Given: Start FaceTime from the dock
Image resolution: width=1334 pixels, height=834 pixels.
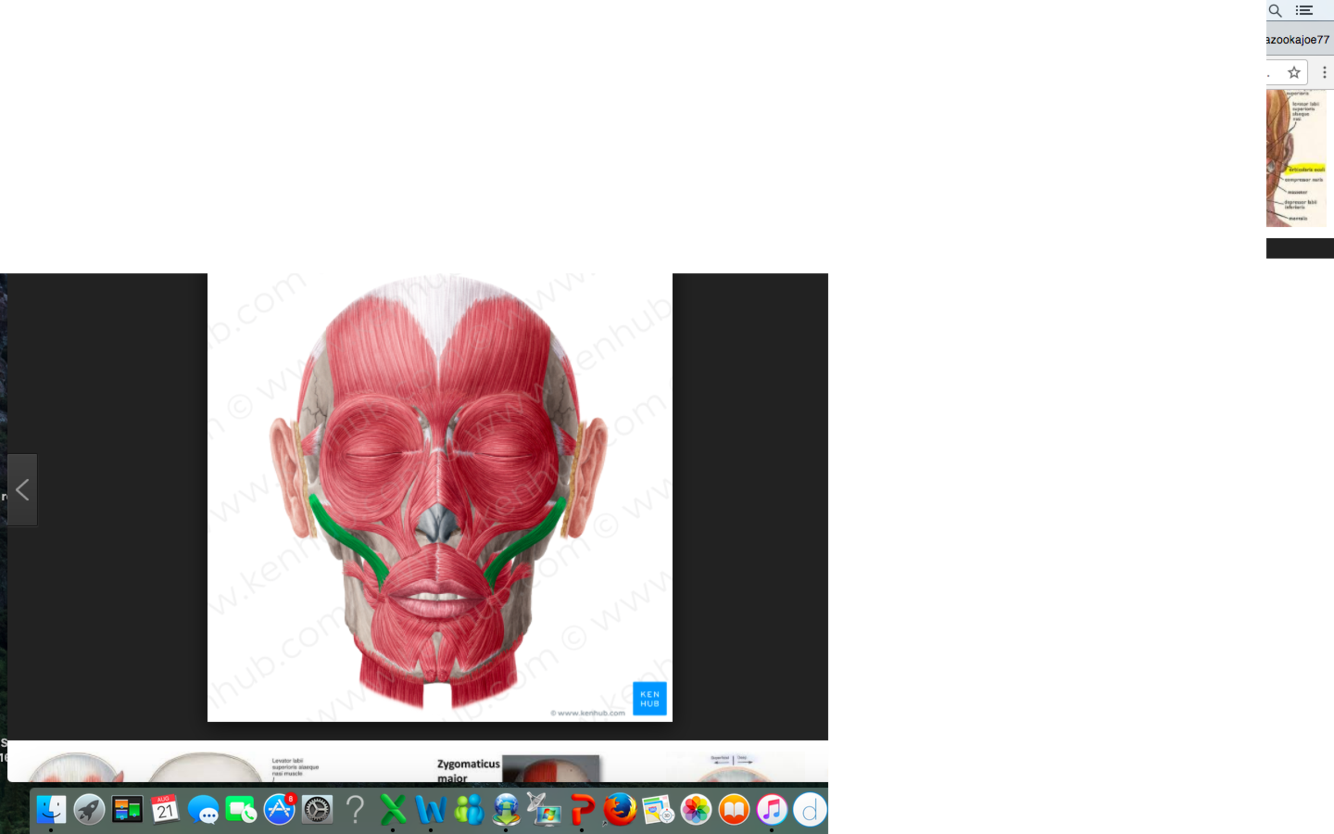Looking at the screenshot, I should coord(241,809).
